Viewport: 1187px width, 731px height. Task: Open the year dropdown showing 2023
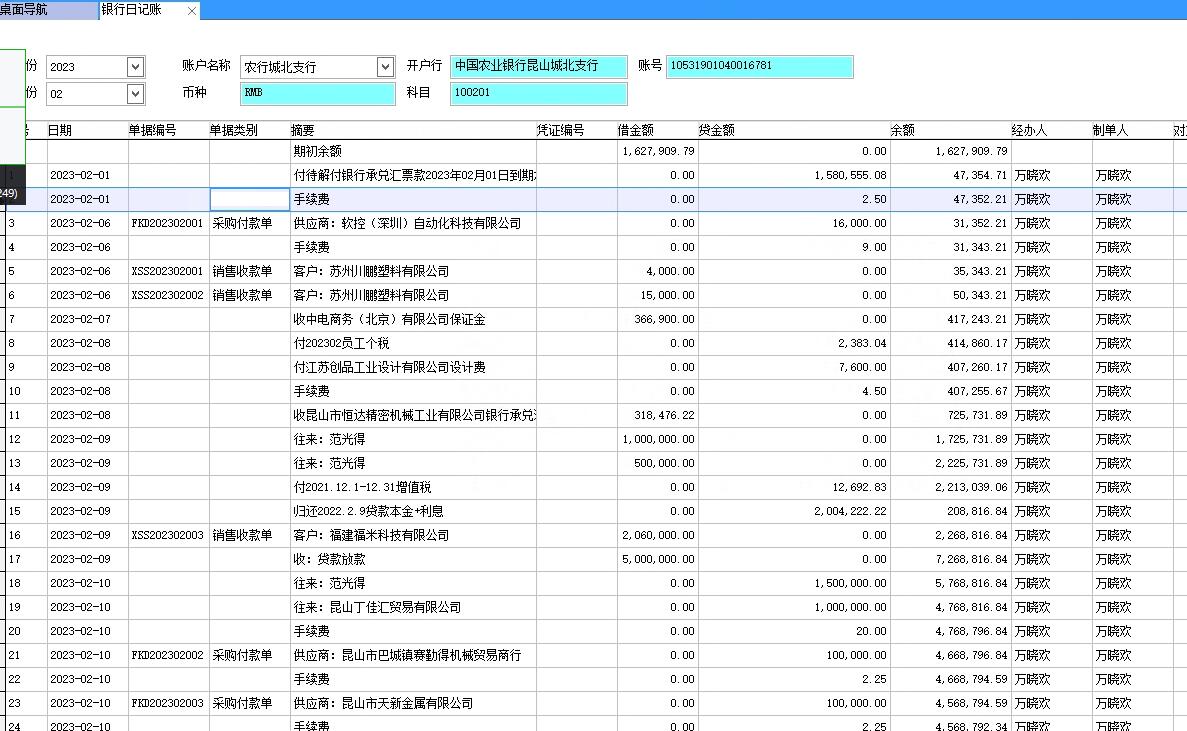coord(136,67)
